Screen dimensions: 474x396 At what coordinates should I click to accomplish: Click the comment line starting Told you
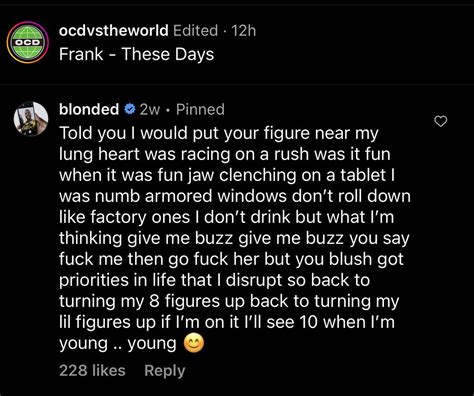219,133
